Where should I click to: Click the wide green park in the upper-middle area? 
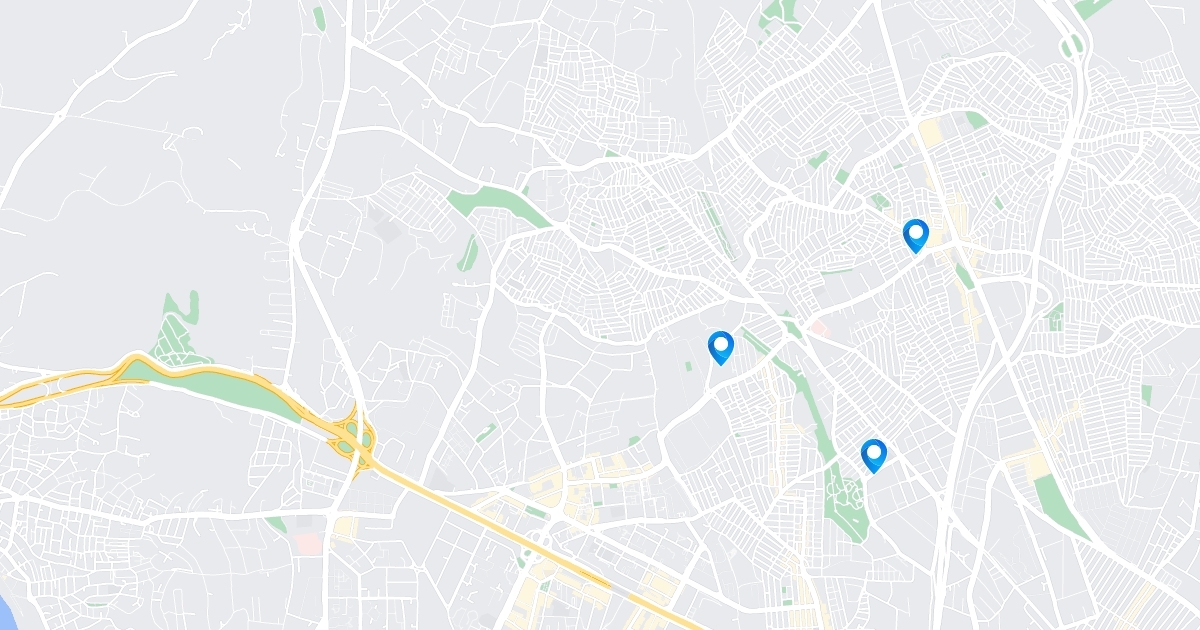pos(497,205)
